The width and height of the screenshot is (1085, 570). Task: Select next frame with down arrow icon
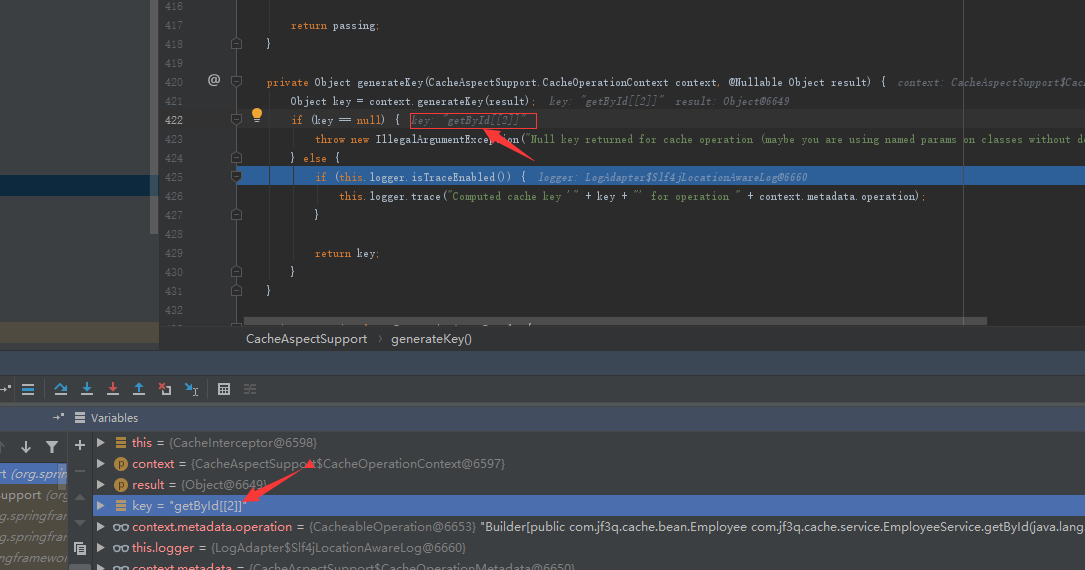point(26,447)
